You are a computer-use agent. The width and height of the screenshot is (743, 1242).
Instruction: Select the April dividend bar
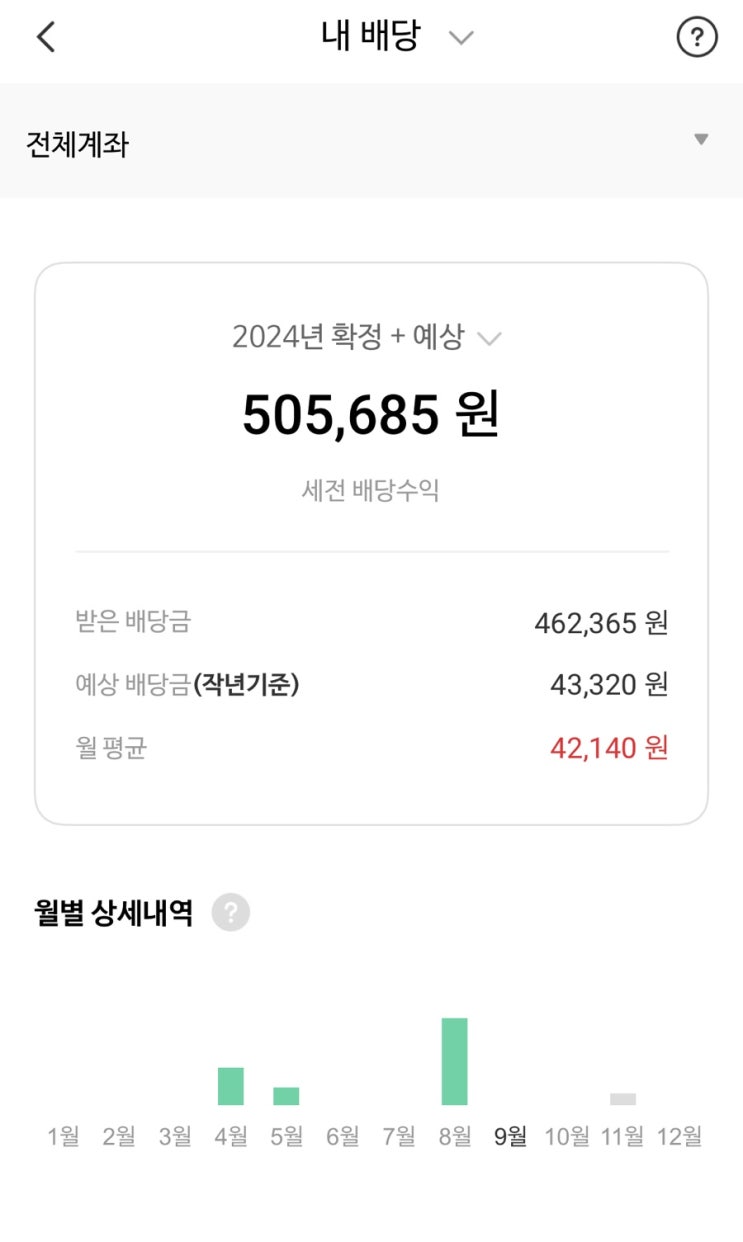231,1086
